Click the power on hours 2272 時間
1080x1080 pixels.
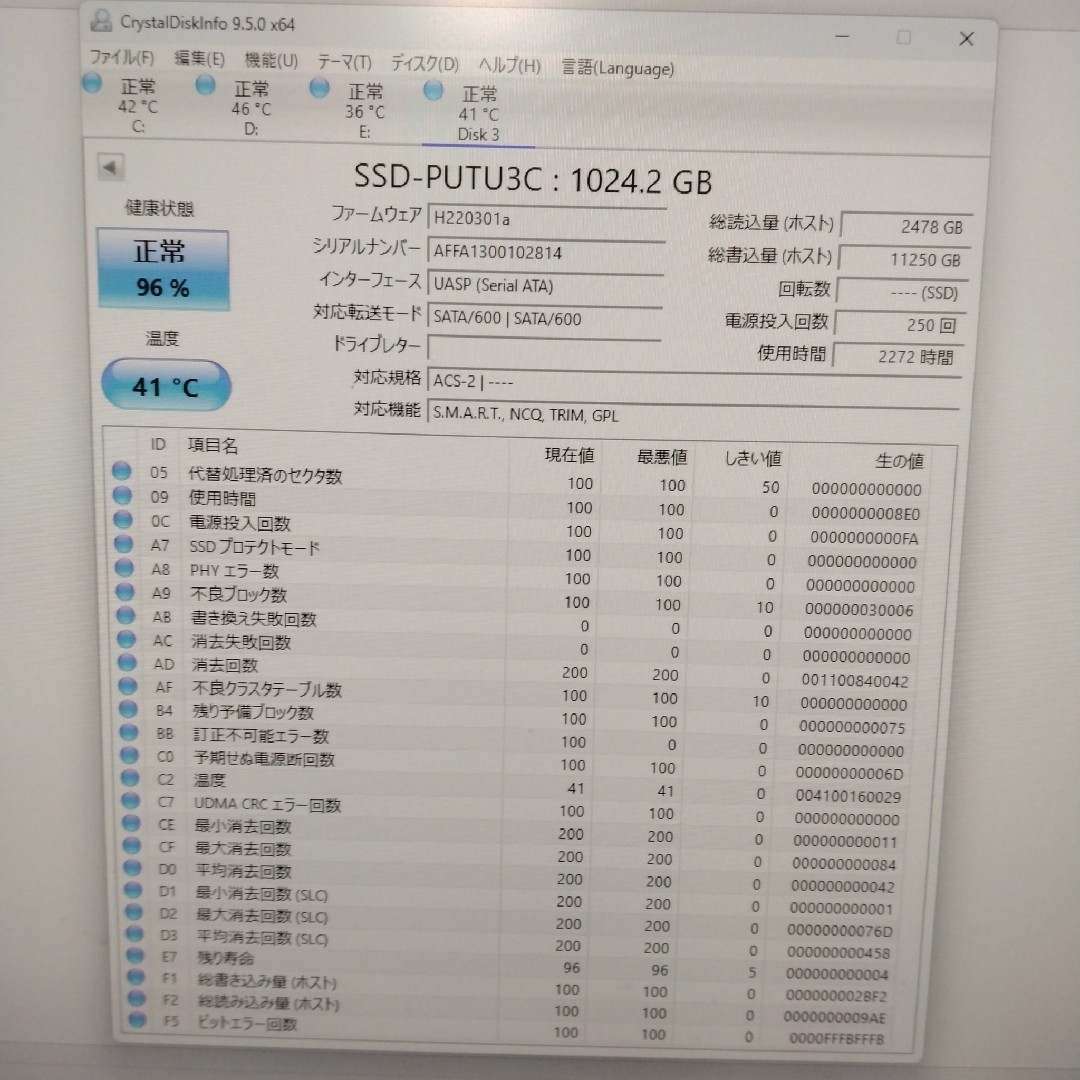(x=898, y=356)
